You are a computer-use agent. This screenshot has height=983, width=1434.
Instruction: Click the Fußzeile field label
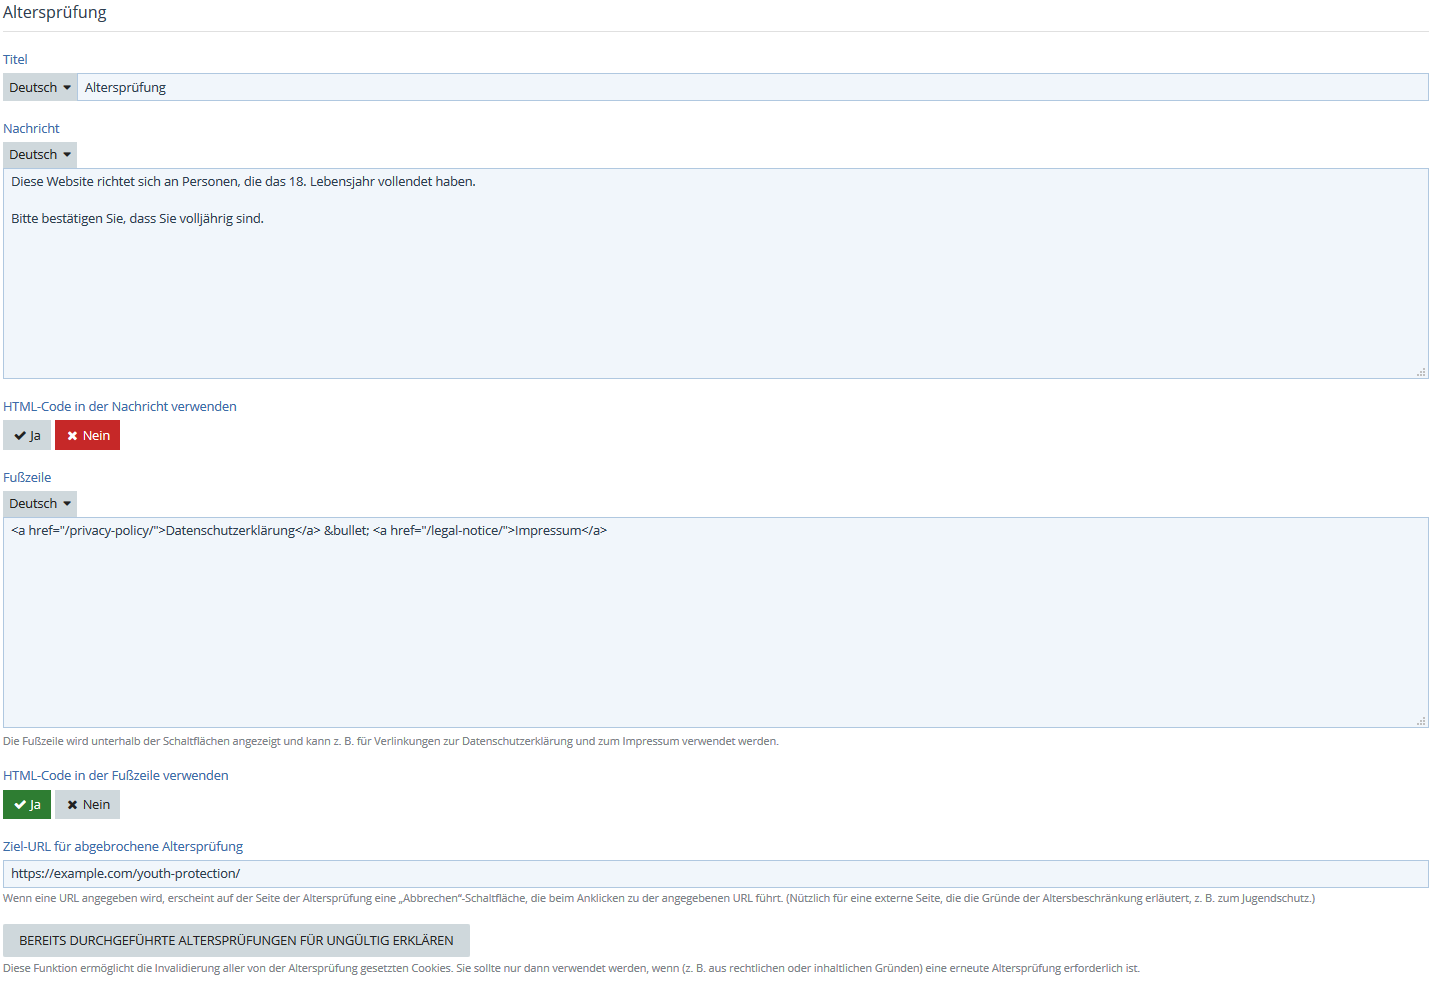(27, 478)
